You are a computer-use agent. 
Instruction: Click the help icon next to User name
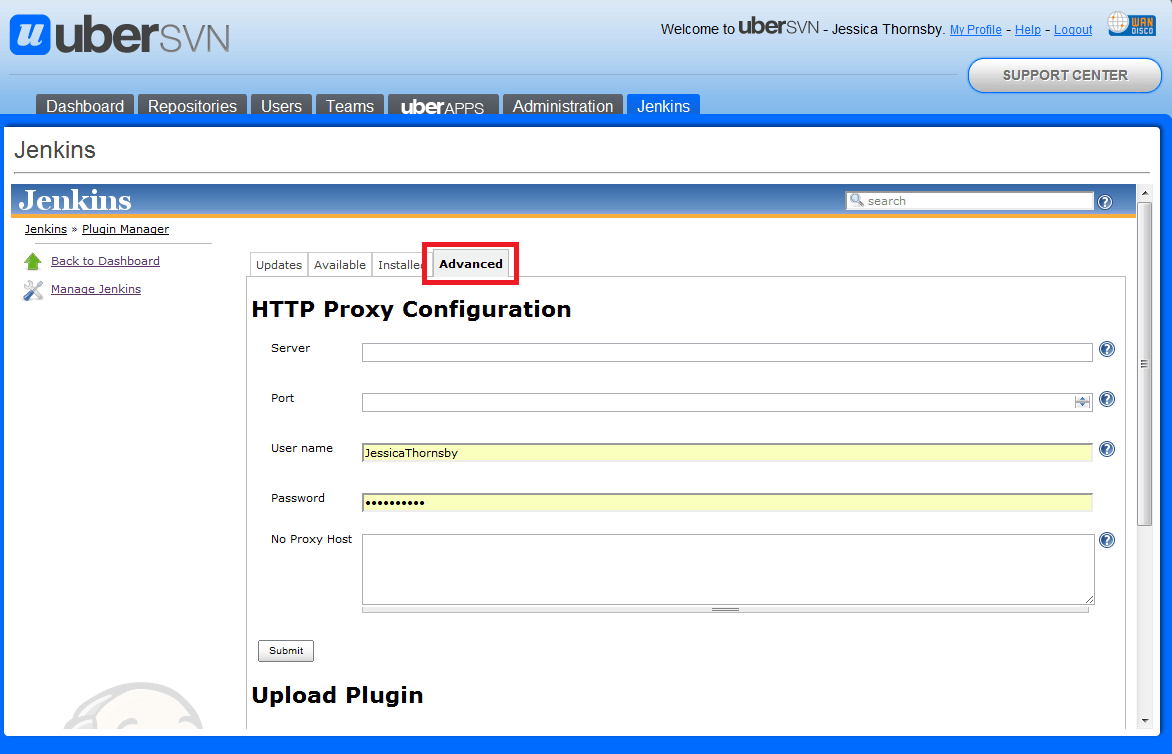[1106, 449]
